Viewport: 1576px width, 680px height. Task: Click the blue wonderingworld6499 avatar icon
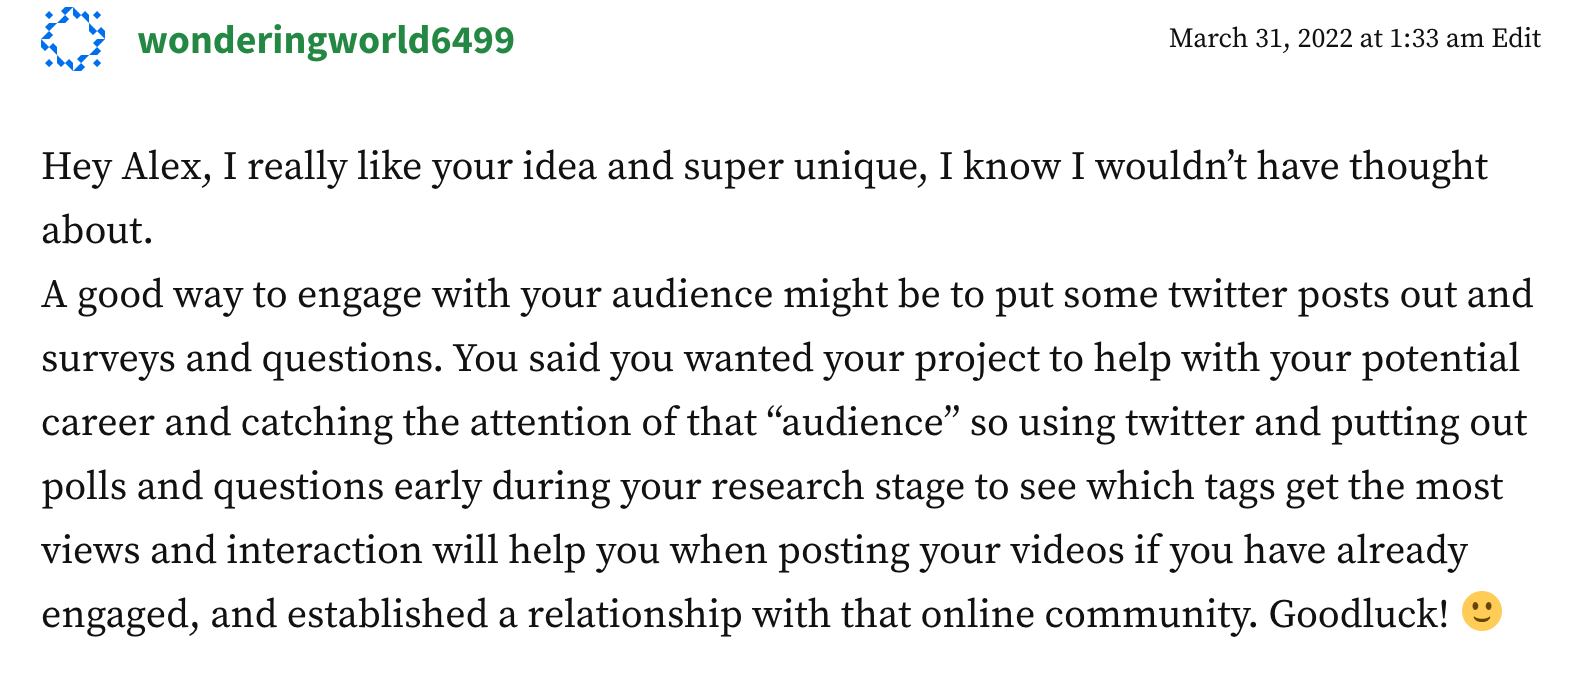click(73, 39)
